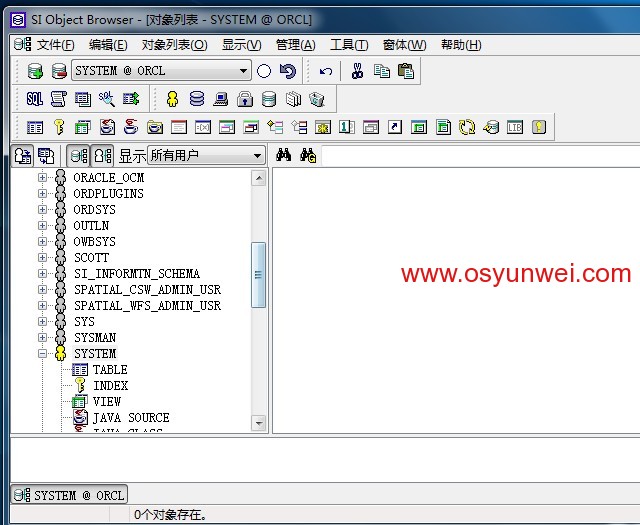Expand the SYSMAN user node
This screenshot has height=525, width=640.
[42, 338]
